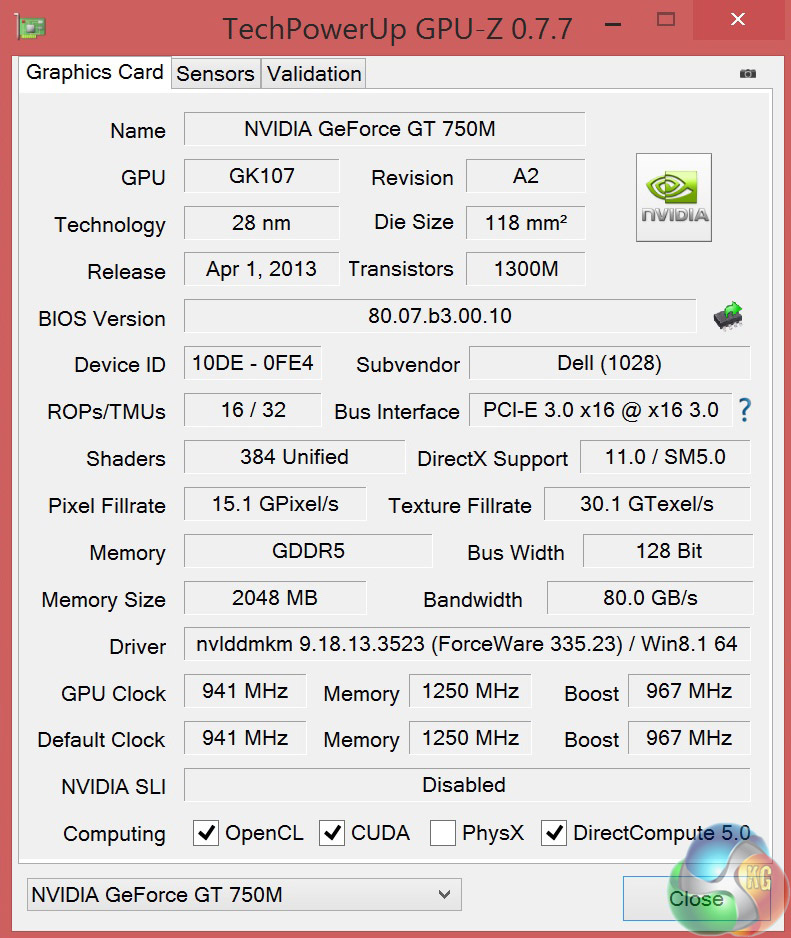Click the TechPowerUp GPU-Z 0.7.7 title text

[397, 29]
